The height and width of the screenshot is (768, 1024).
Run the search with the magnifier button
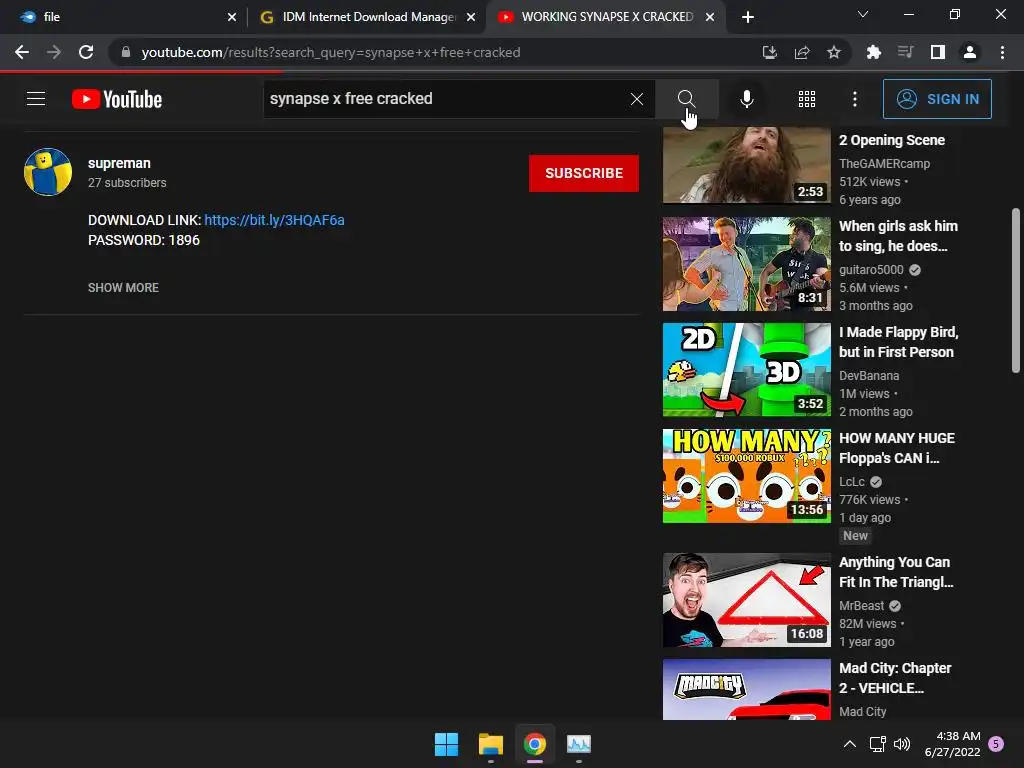coord(686,99)
